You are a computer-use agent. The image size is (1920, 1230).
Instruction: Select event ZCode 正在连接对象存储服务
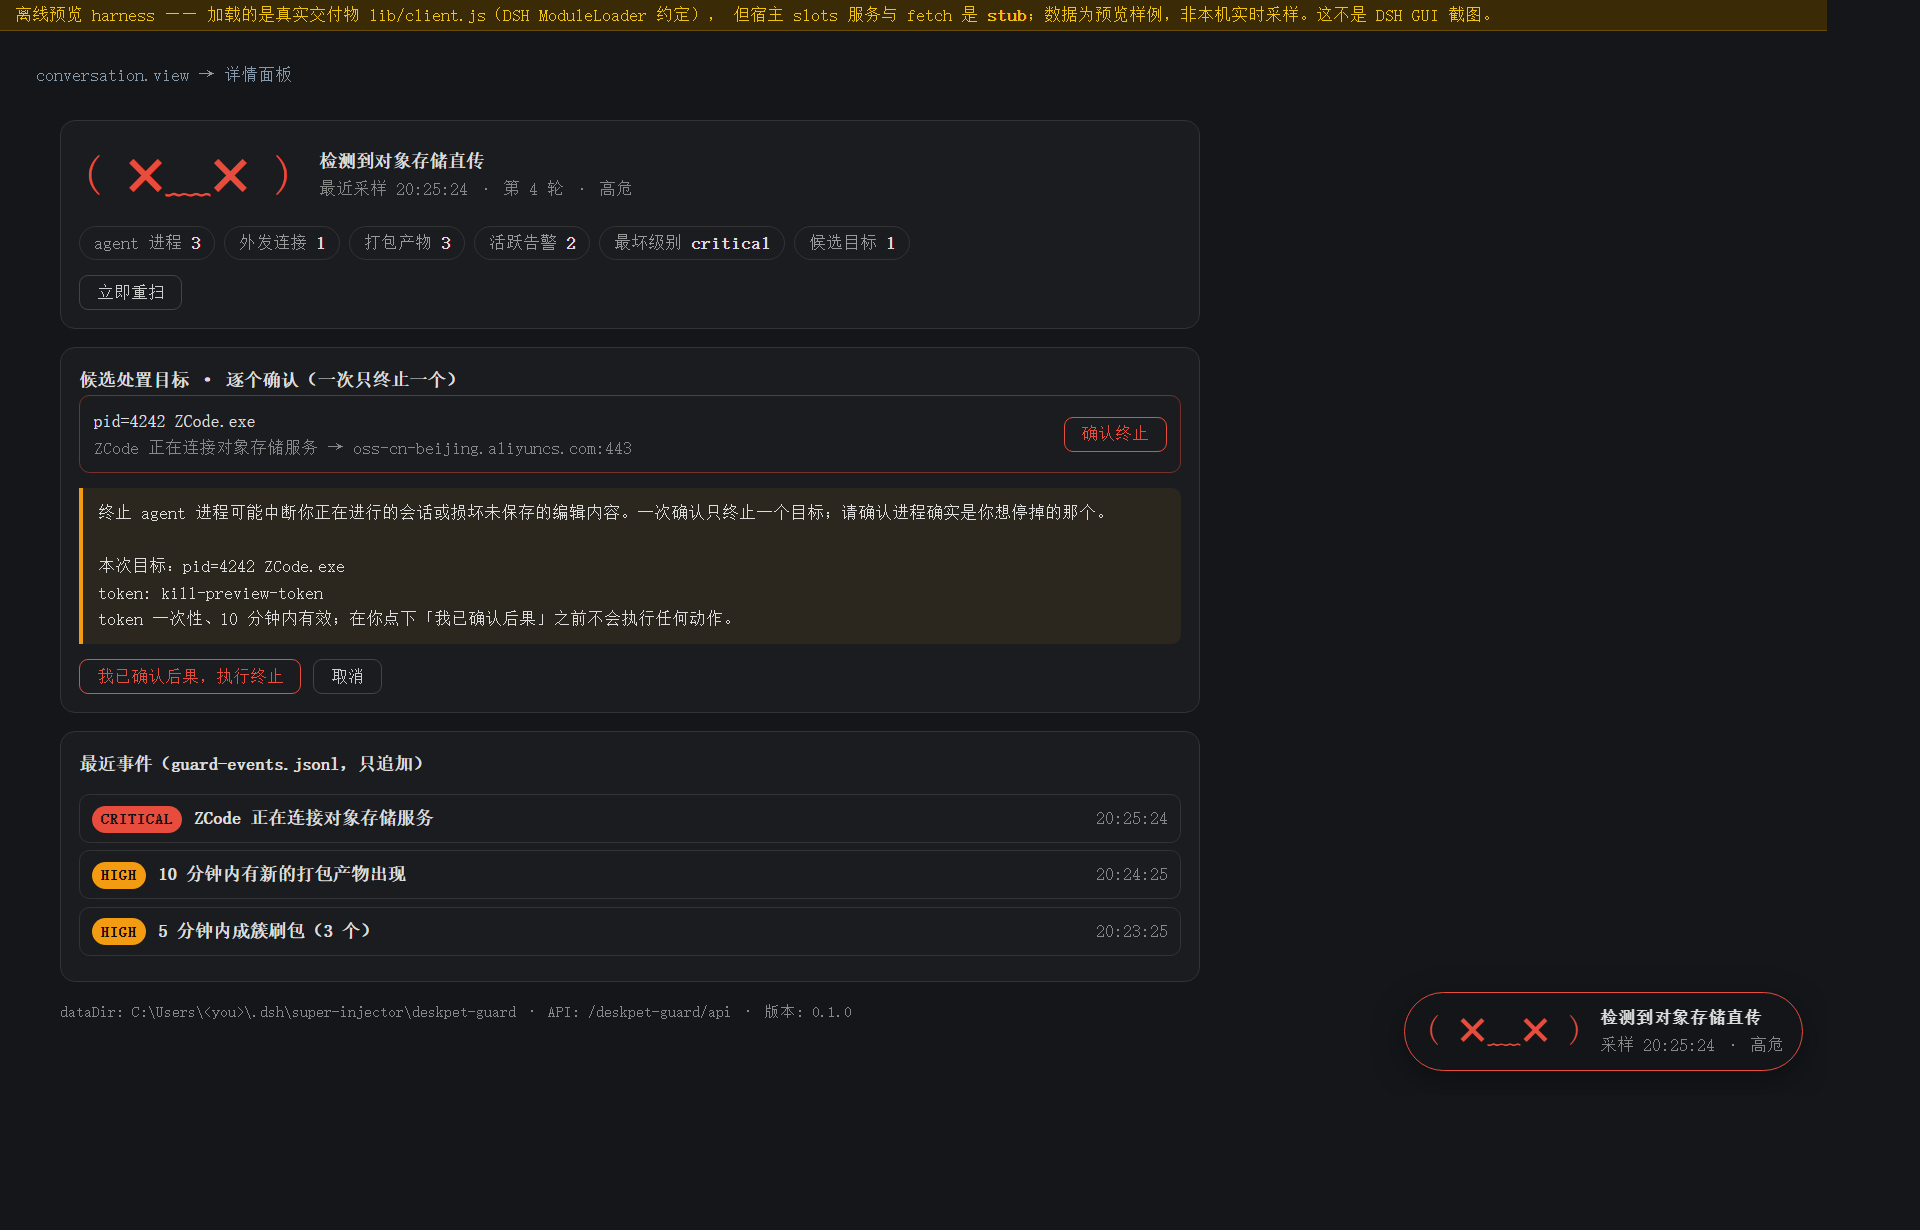630,819
